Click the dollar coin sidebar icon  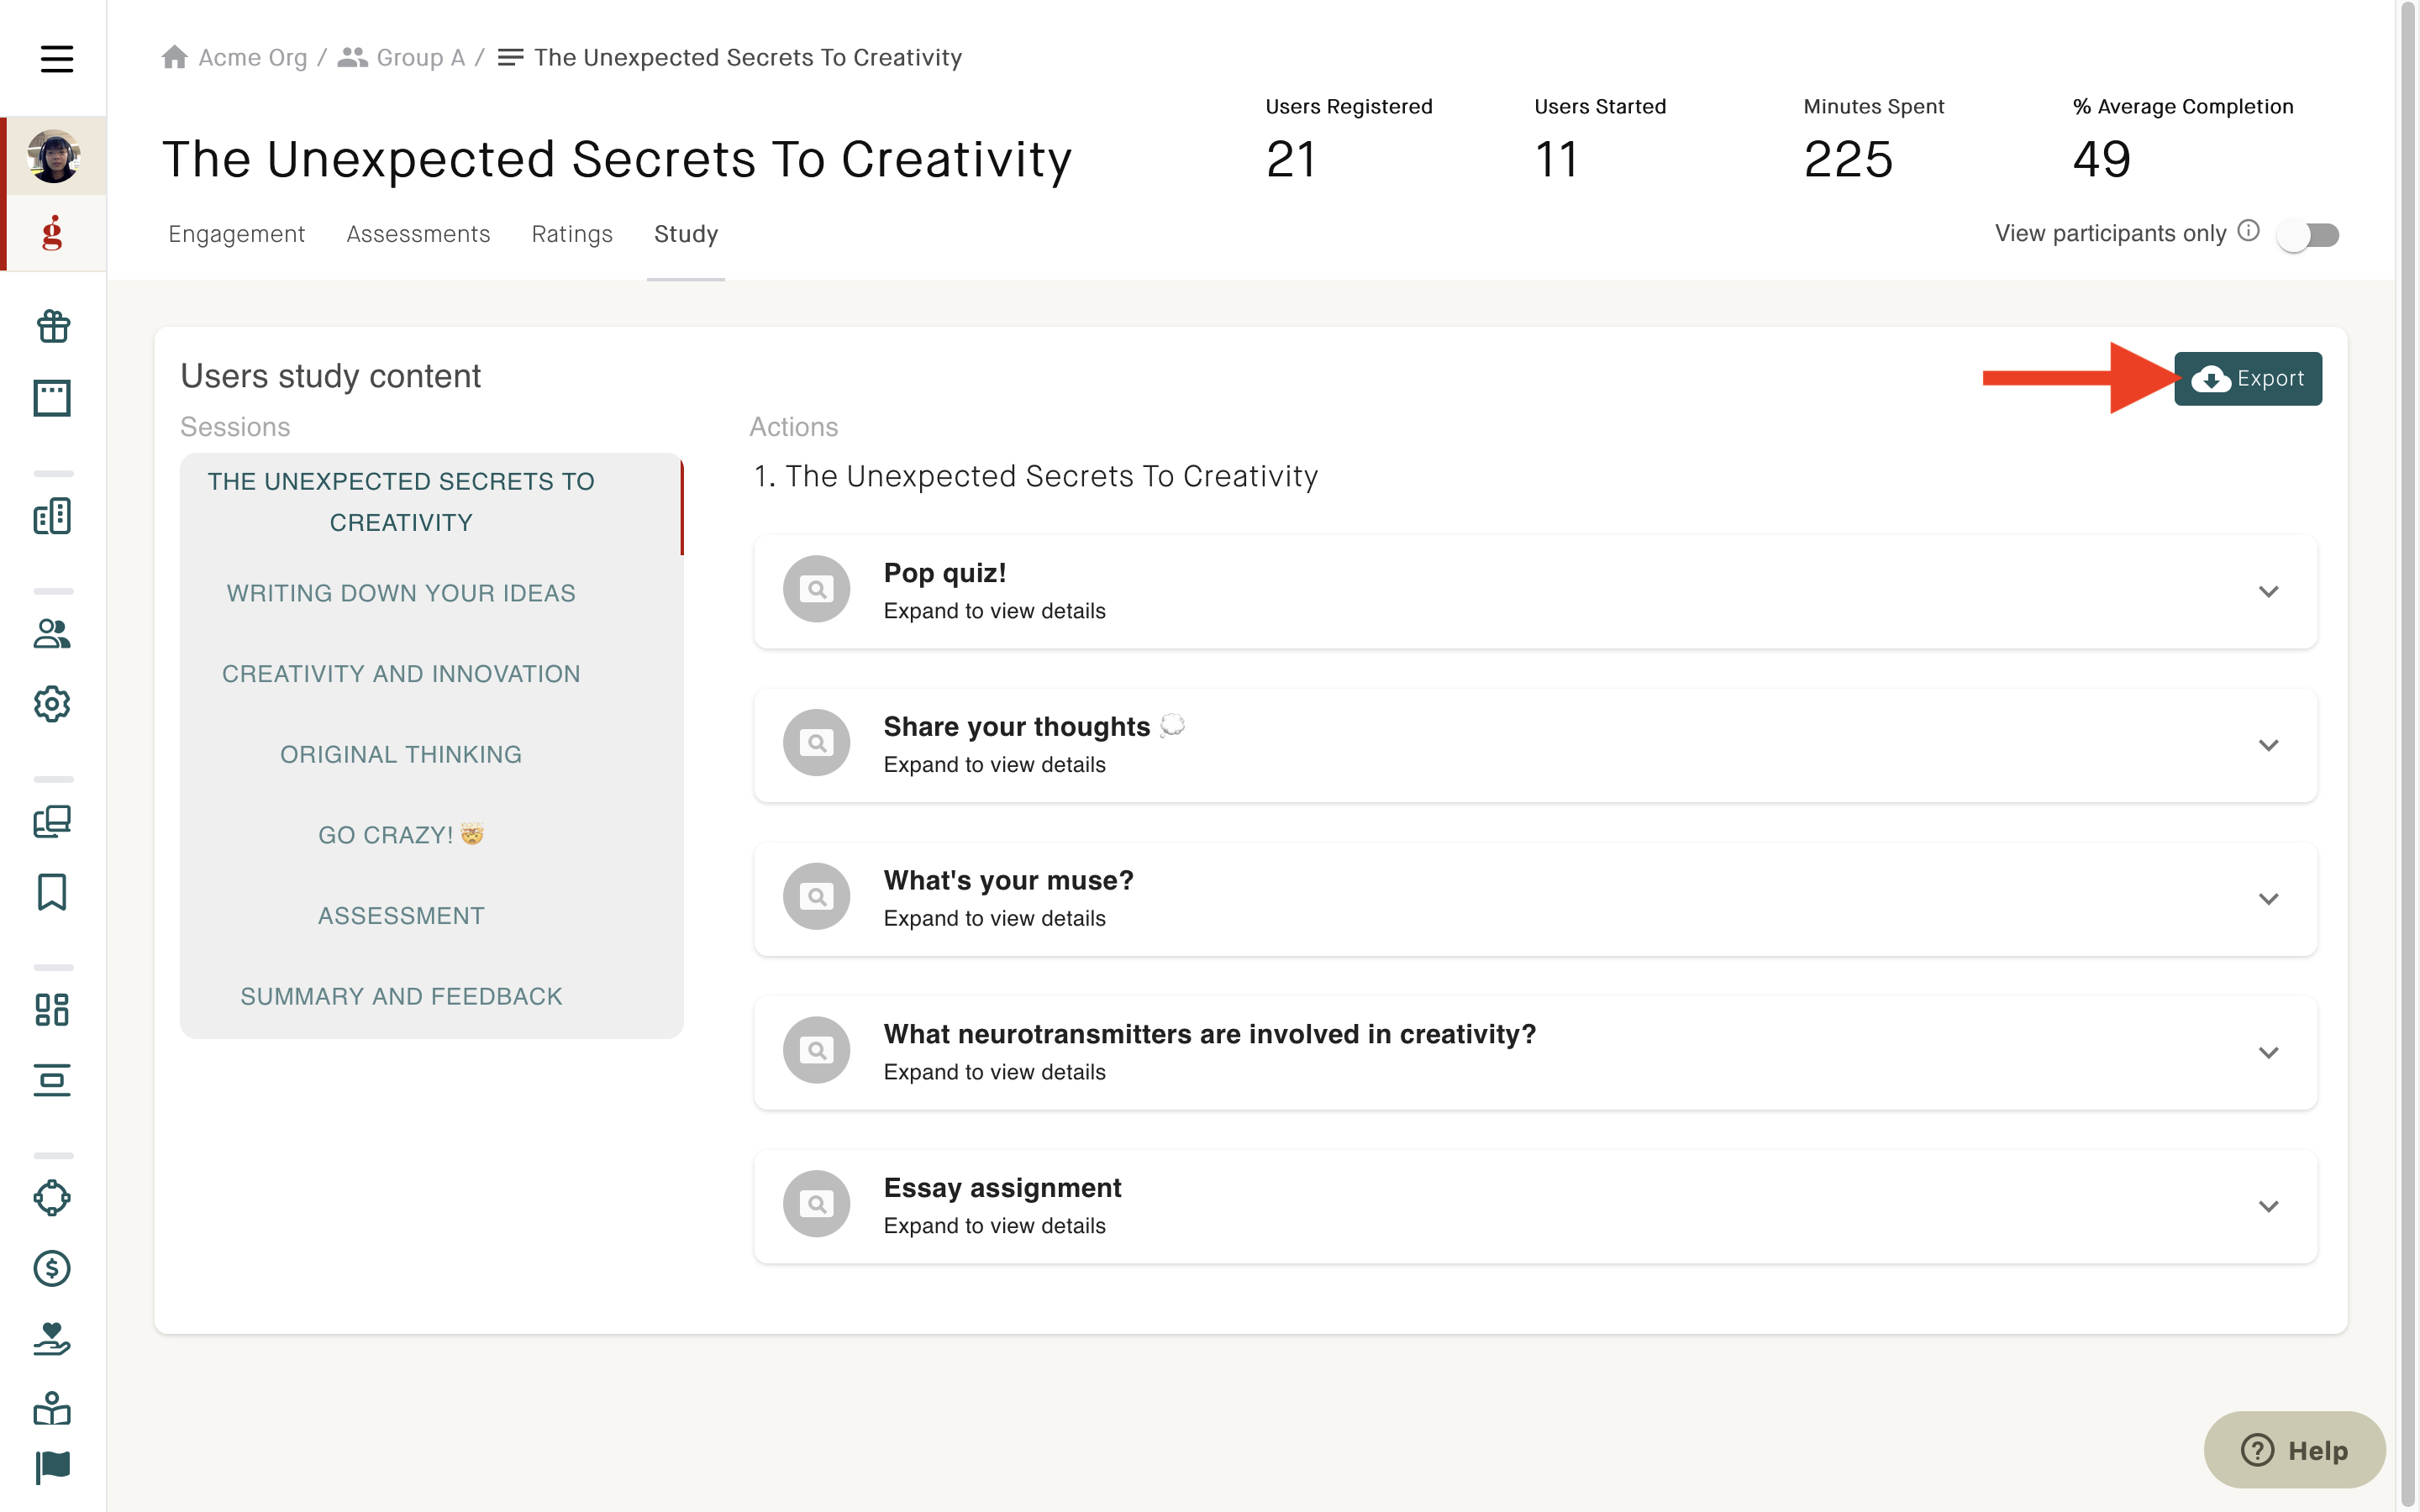click(52, 1268)
